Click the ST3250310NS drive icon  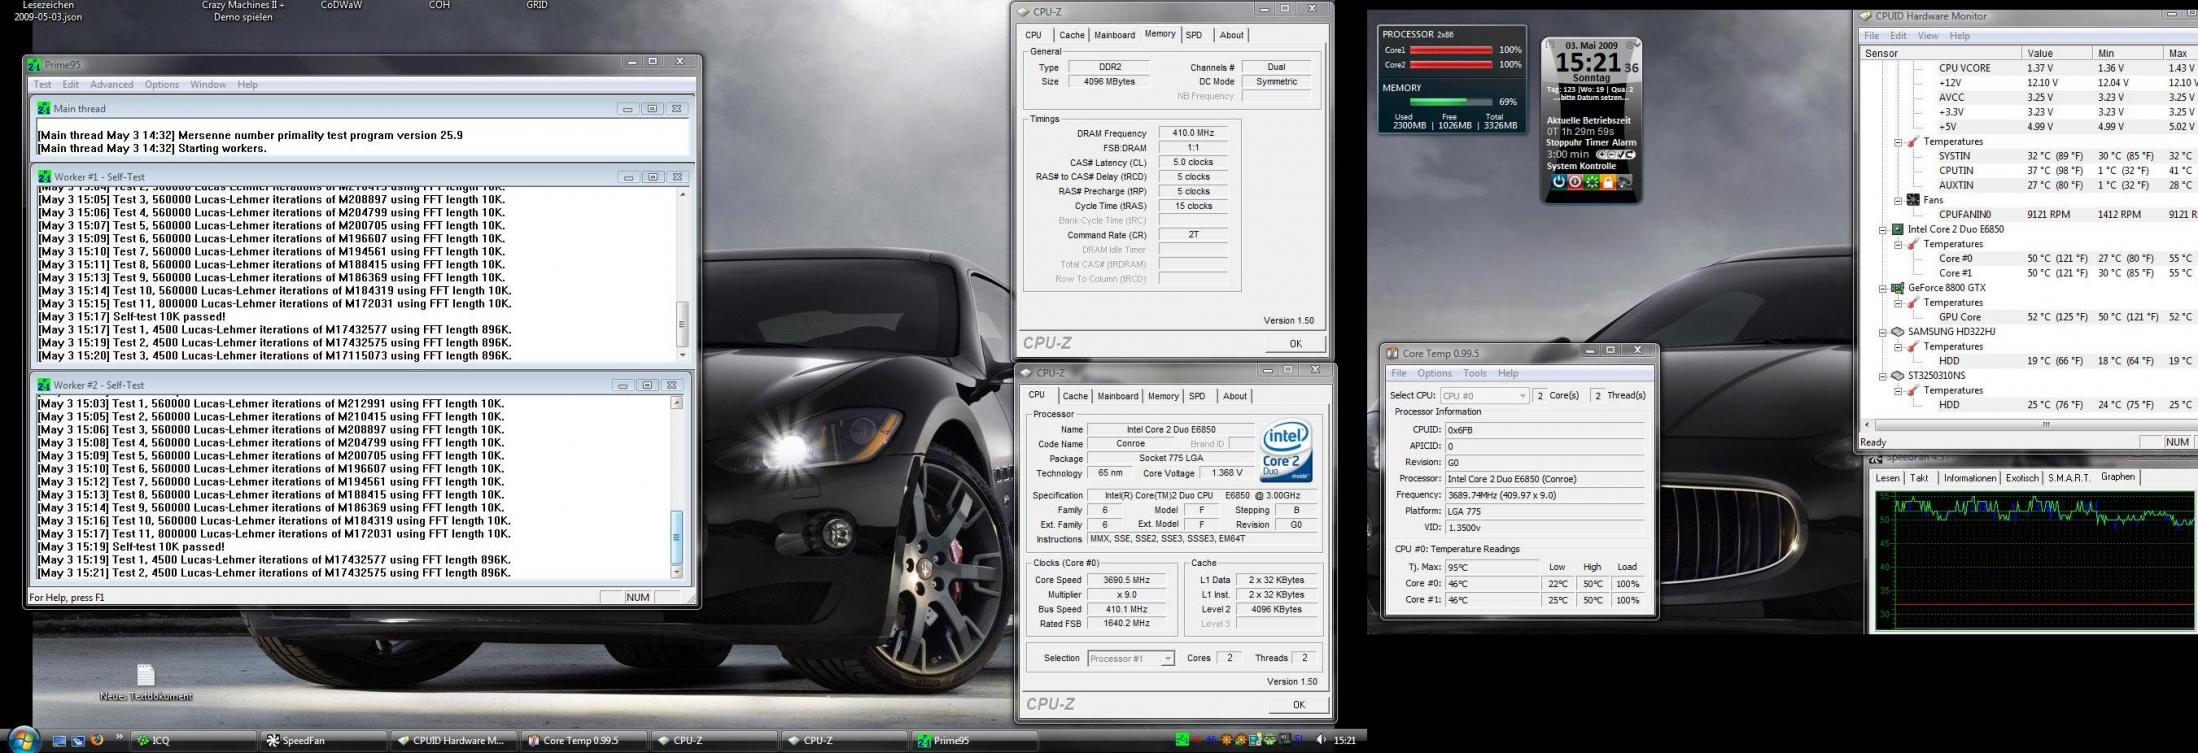pos(1897,376)
